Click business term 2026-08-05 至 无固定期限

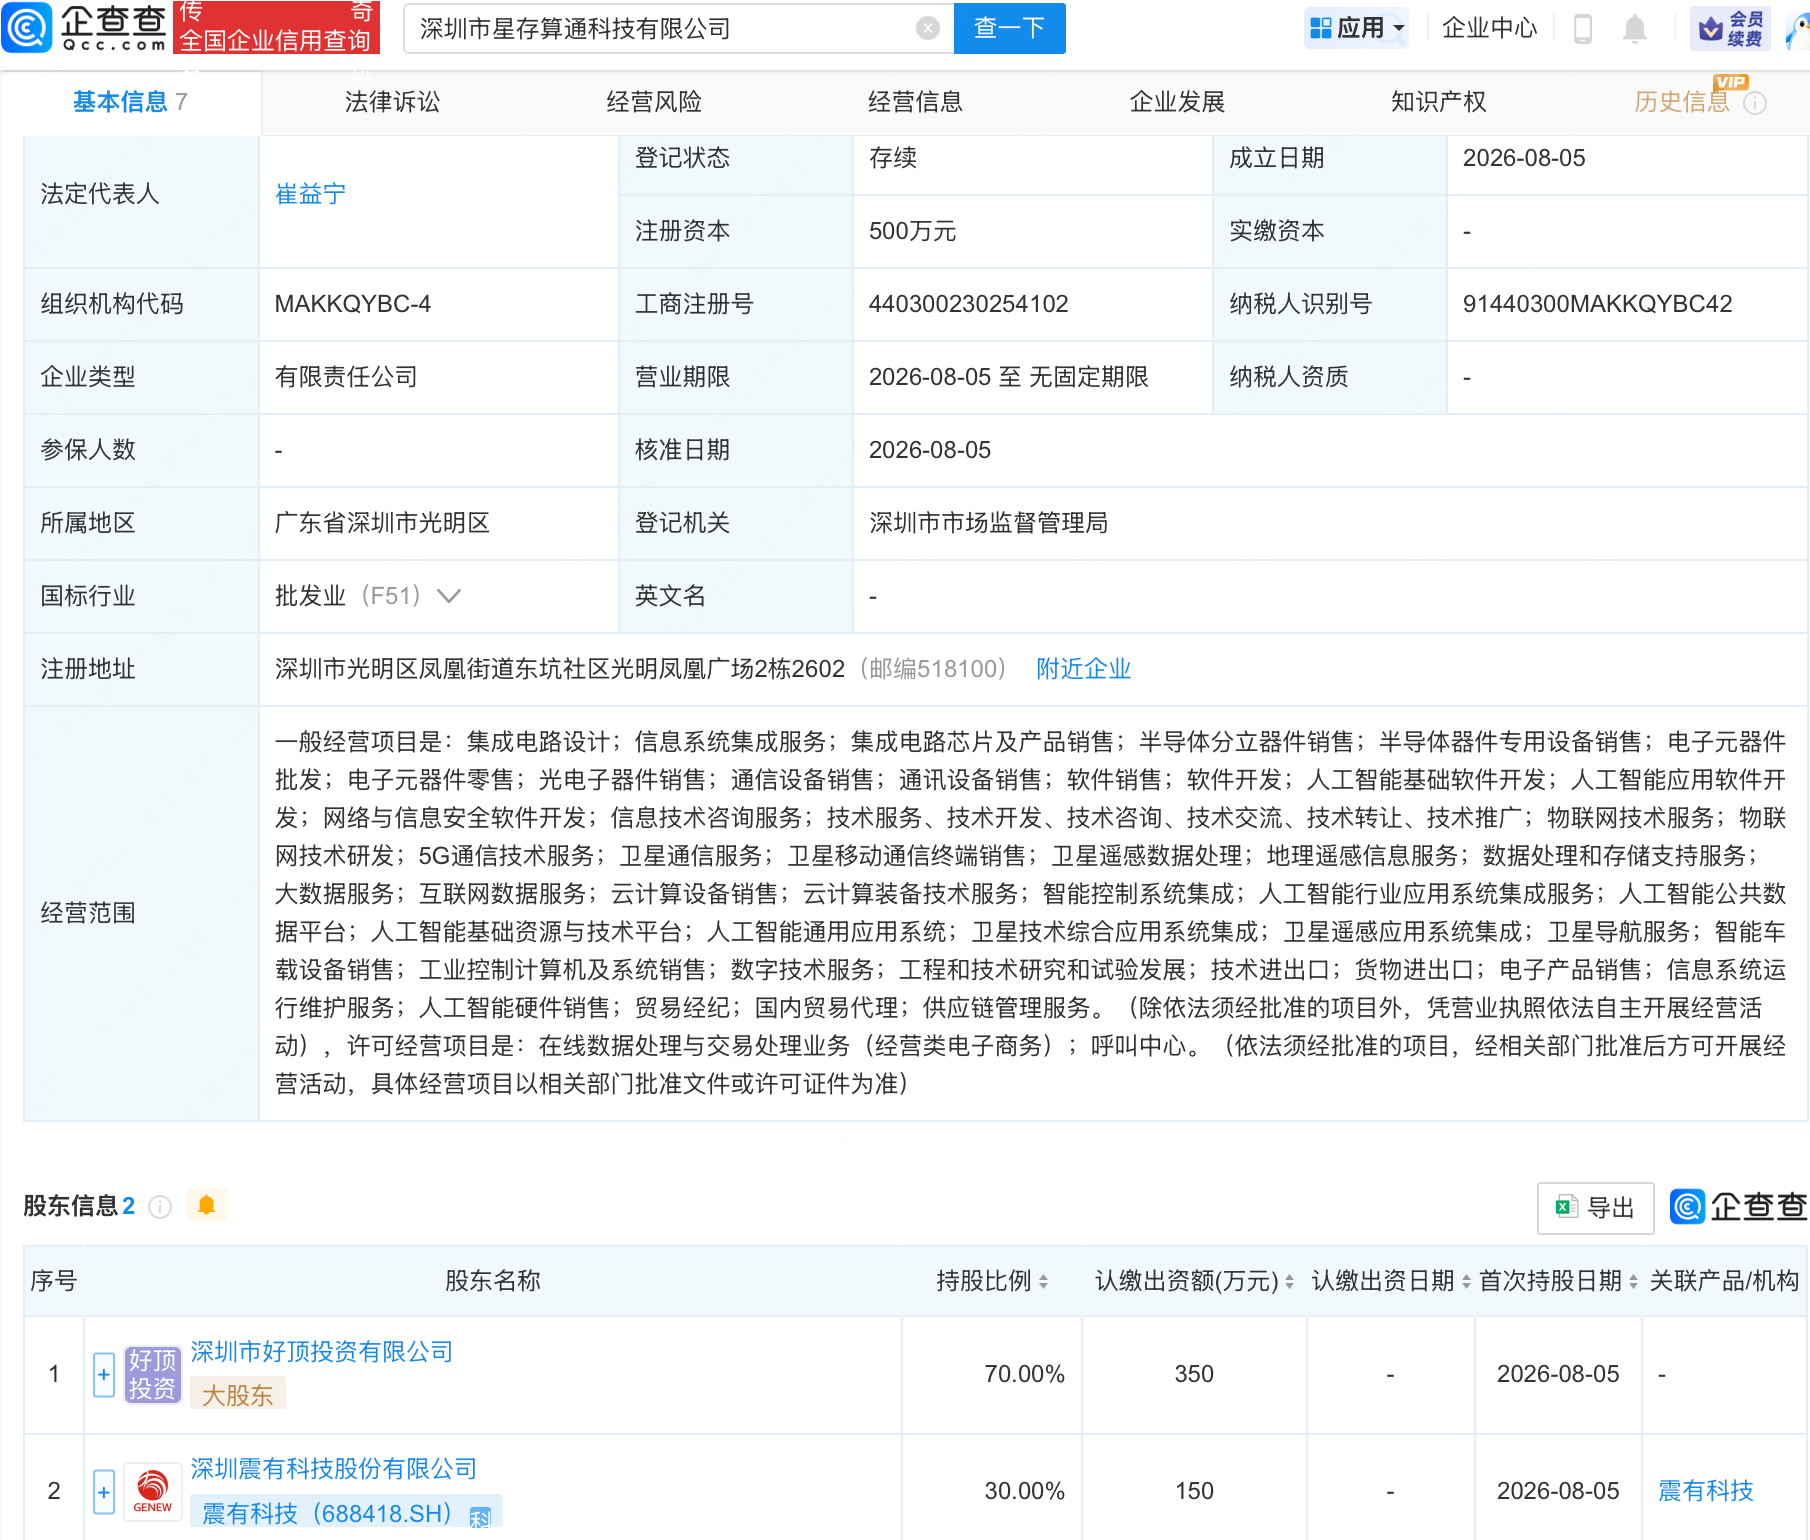(x=1008, y=377)
